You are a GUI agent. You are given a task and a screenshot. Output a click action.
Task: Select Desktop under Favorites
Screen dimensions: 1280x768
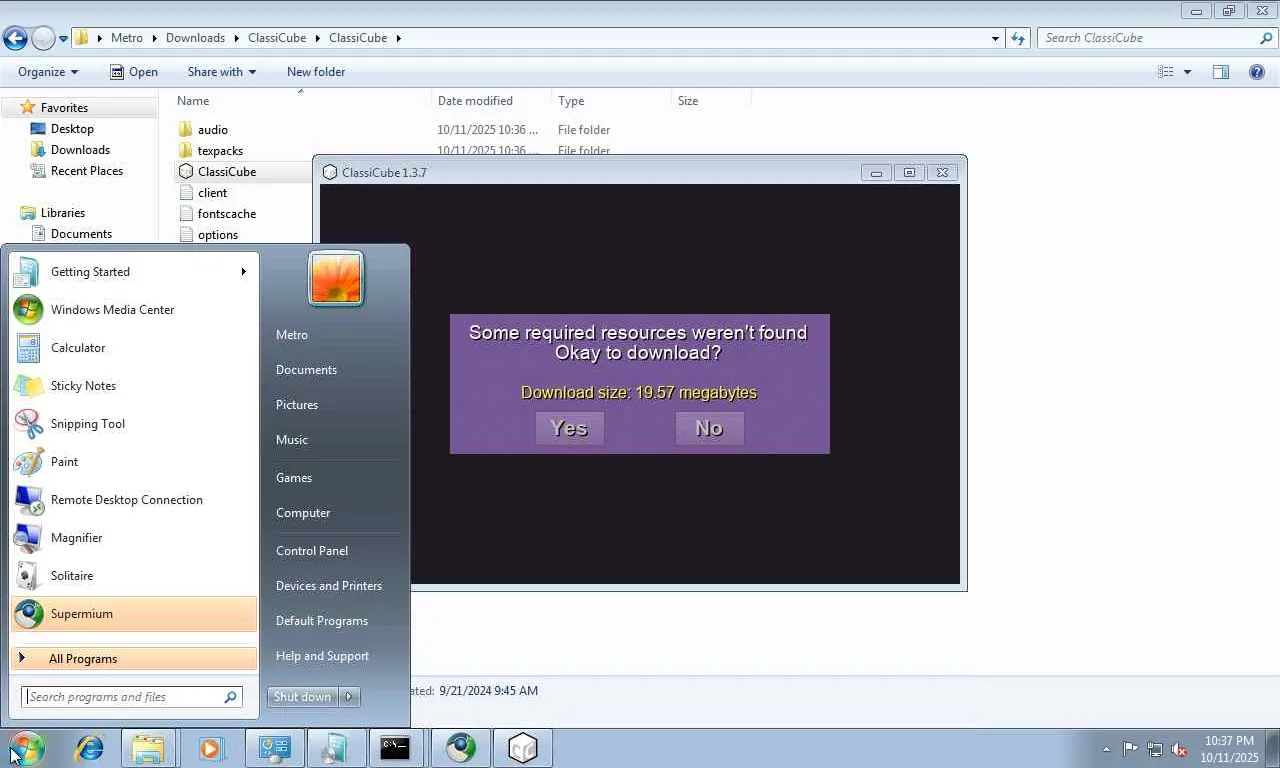click(x=72, y=129)
